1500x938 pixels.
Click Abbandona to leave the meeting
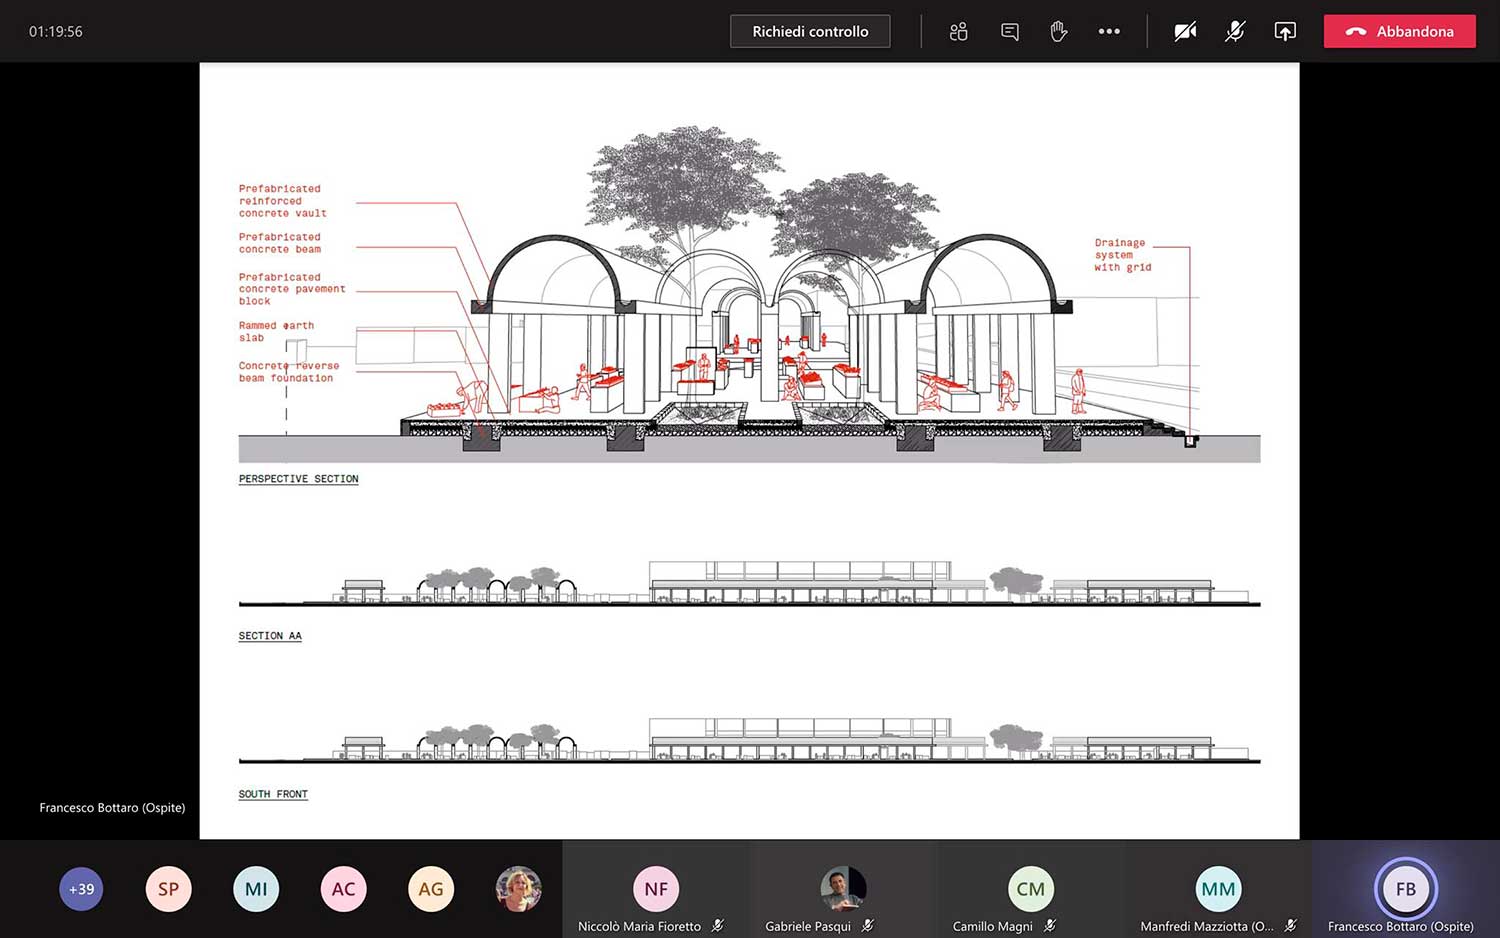(1399, 32)
